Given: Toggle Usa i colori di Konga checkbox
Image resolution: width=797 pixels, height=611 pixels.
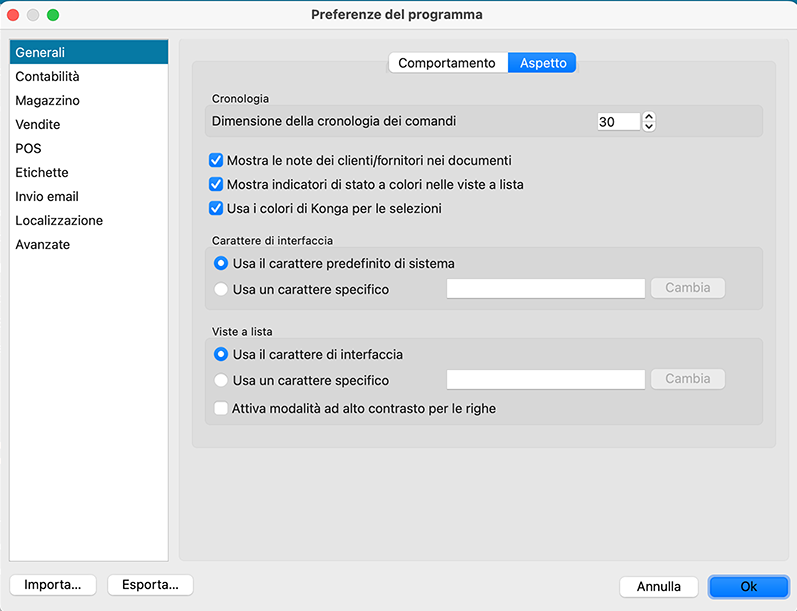Looking at the screenshot, I should pos(215,209).
